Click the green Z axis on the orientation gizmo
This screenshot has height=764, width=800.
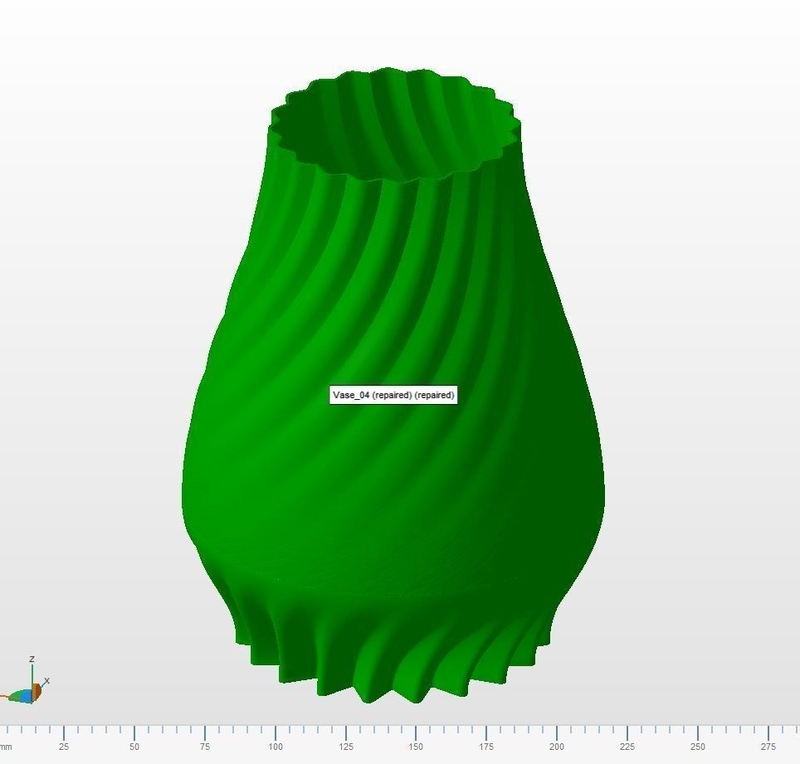pyautogui.click(x=33, y=672)
